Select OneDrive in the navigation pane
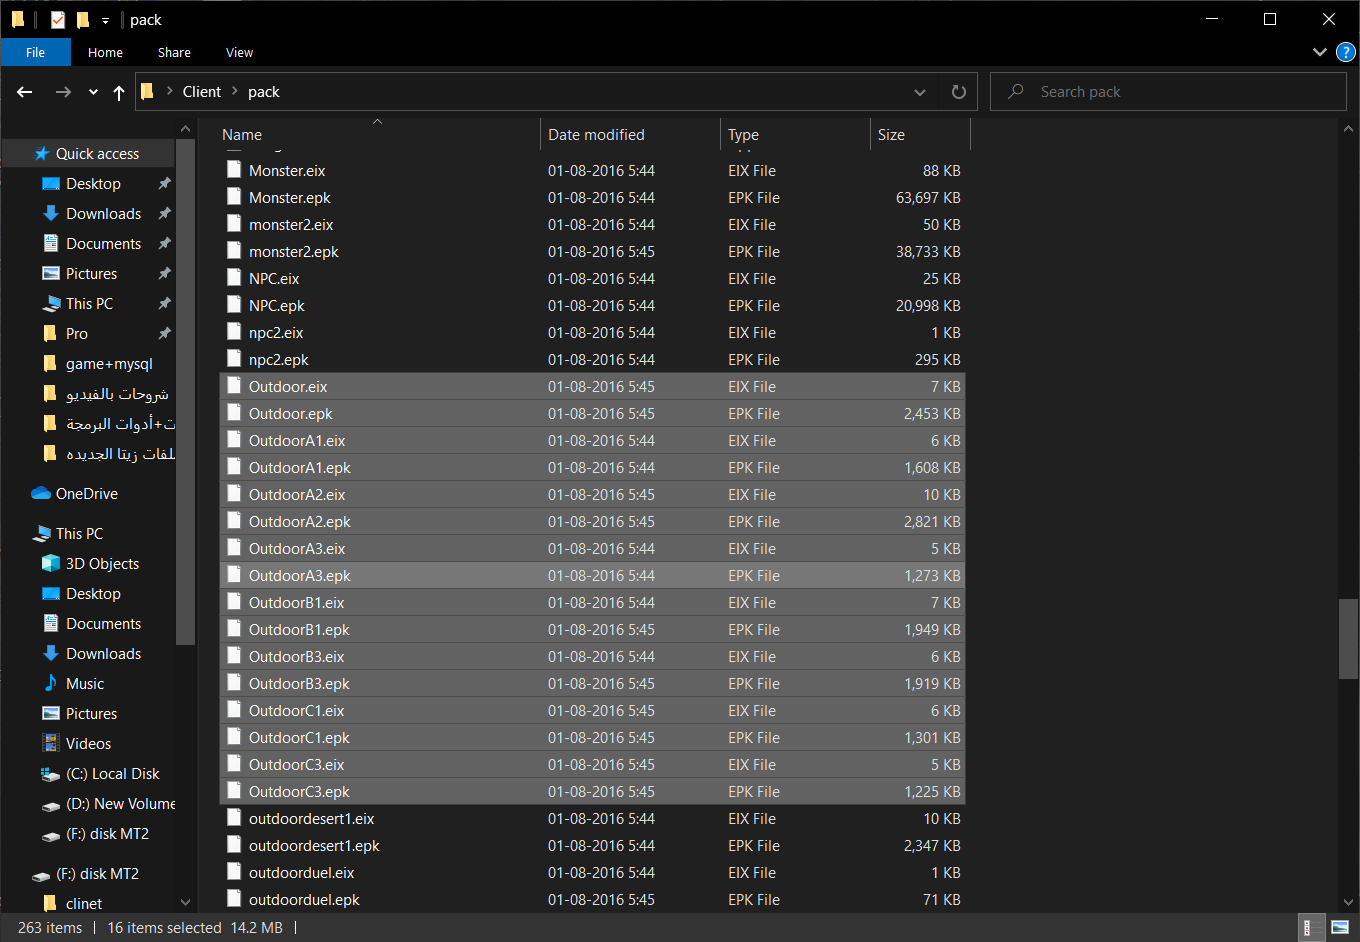This screenshot has width=1360, height=942. coord(86,494)
